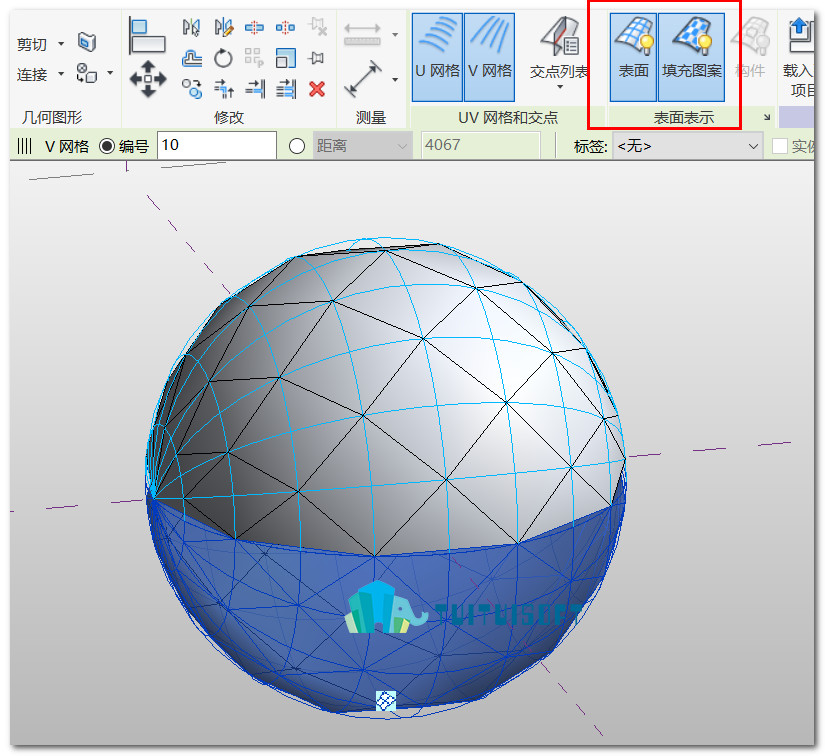
Task: Expand the 剪切 dropdown arrow
Action: (x=61, y=43)
